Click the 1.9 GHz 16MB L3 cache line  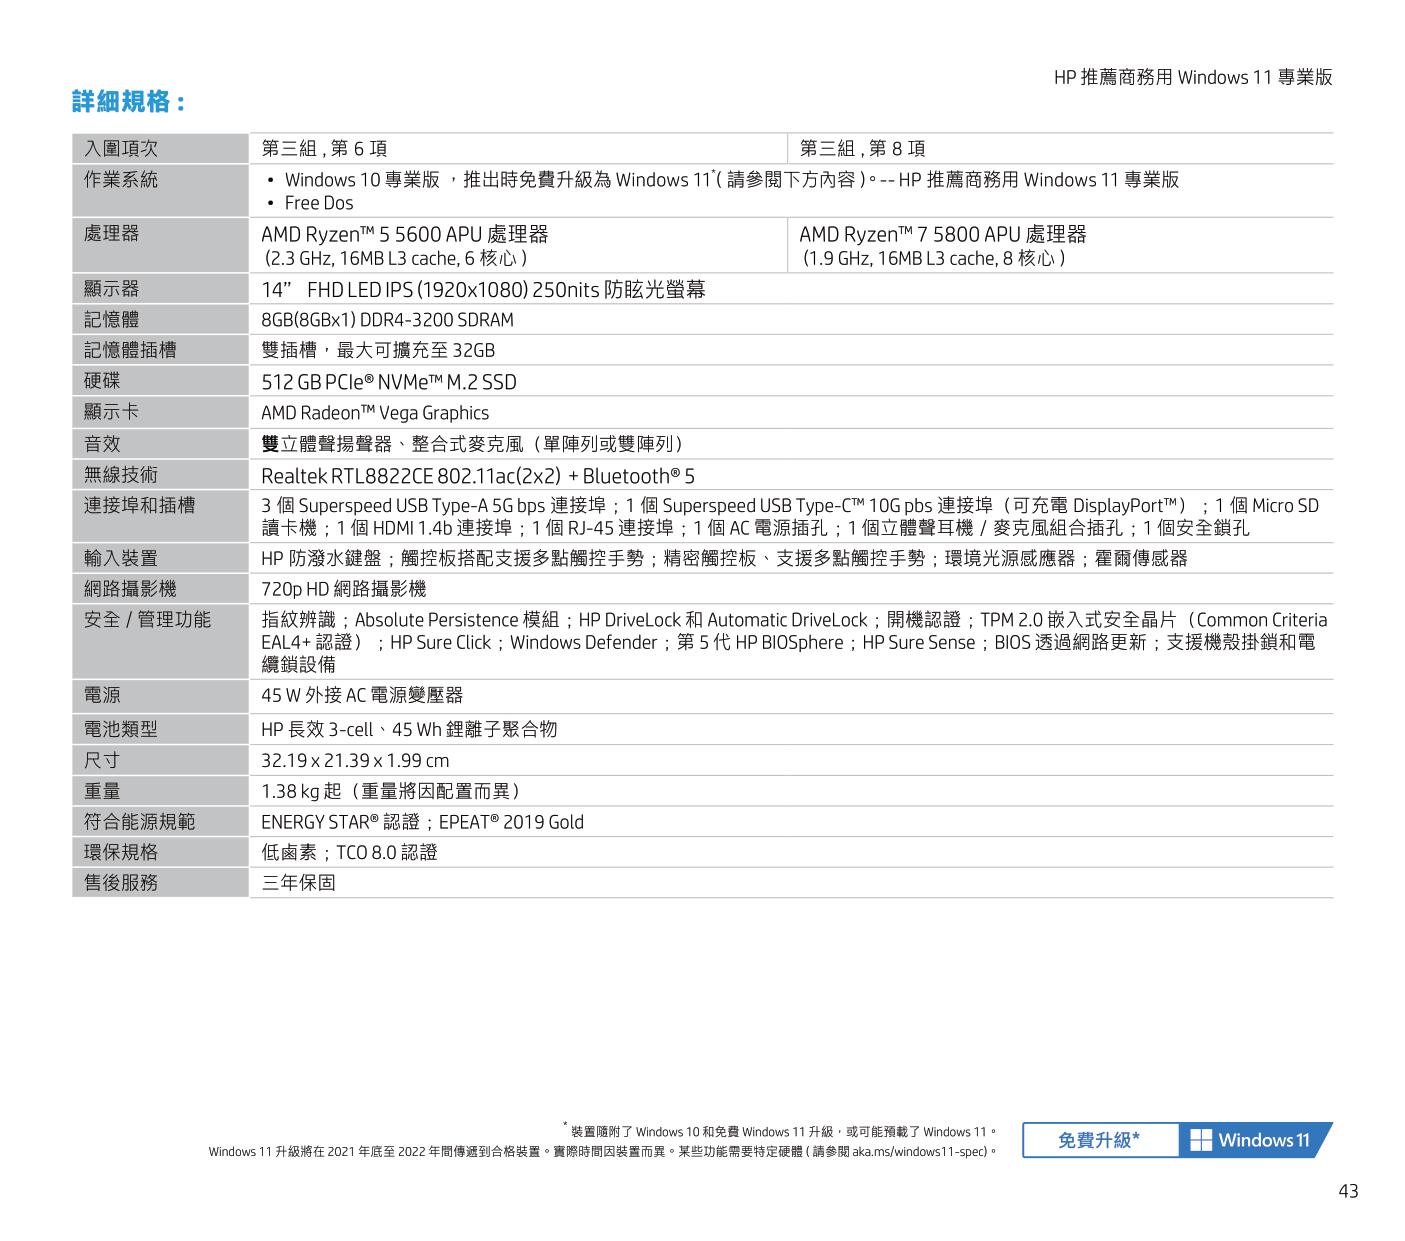pos(934,259)
